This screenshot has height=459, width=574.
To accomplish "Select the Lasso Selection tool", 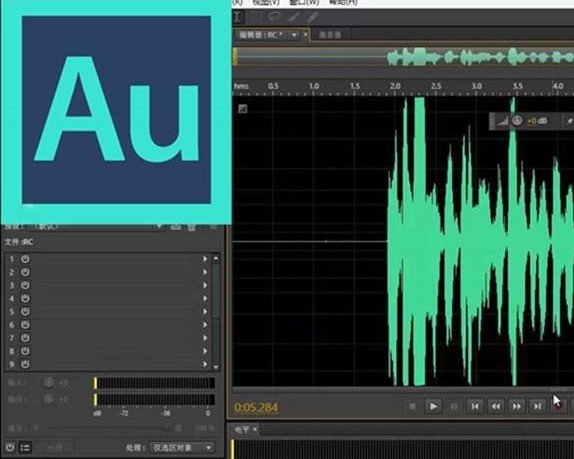I will pos(274,16).
